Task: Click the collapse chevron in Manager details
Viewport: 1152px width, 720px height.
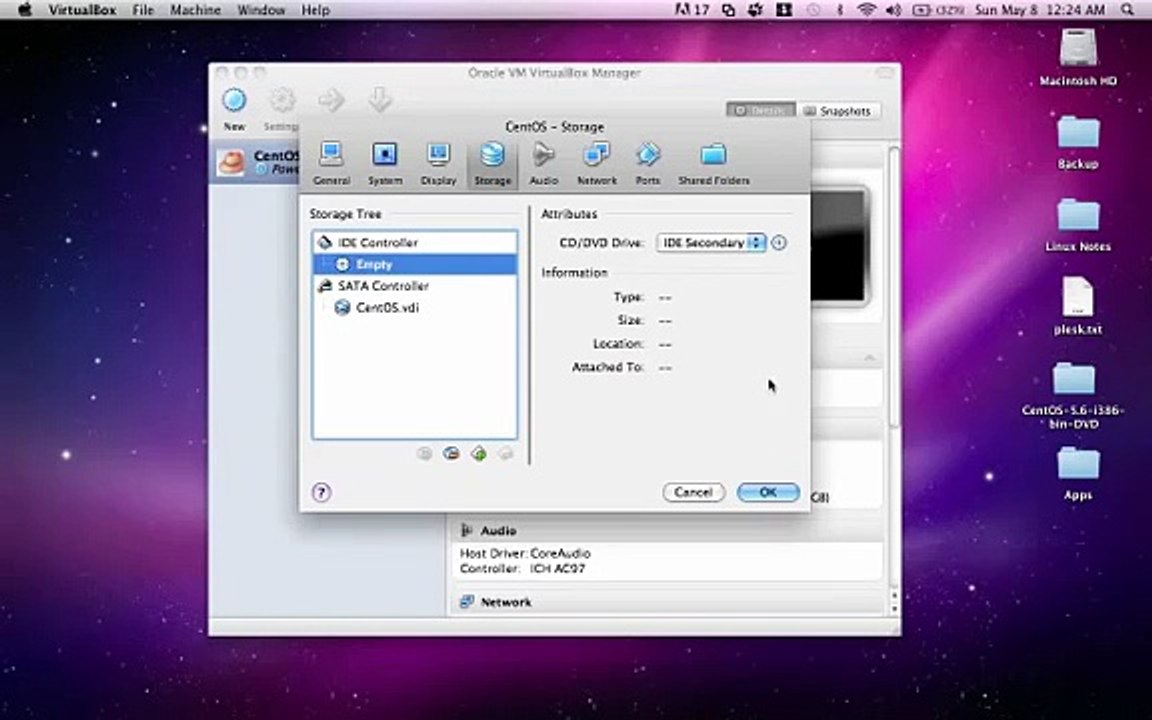Action: 870,358
